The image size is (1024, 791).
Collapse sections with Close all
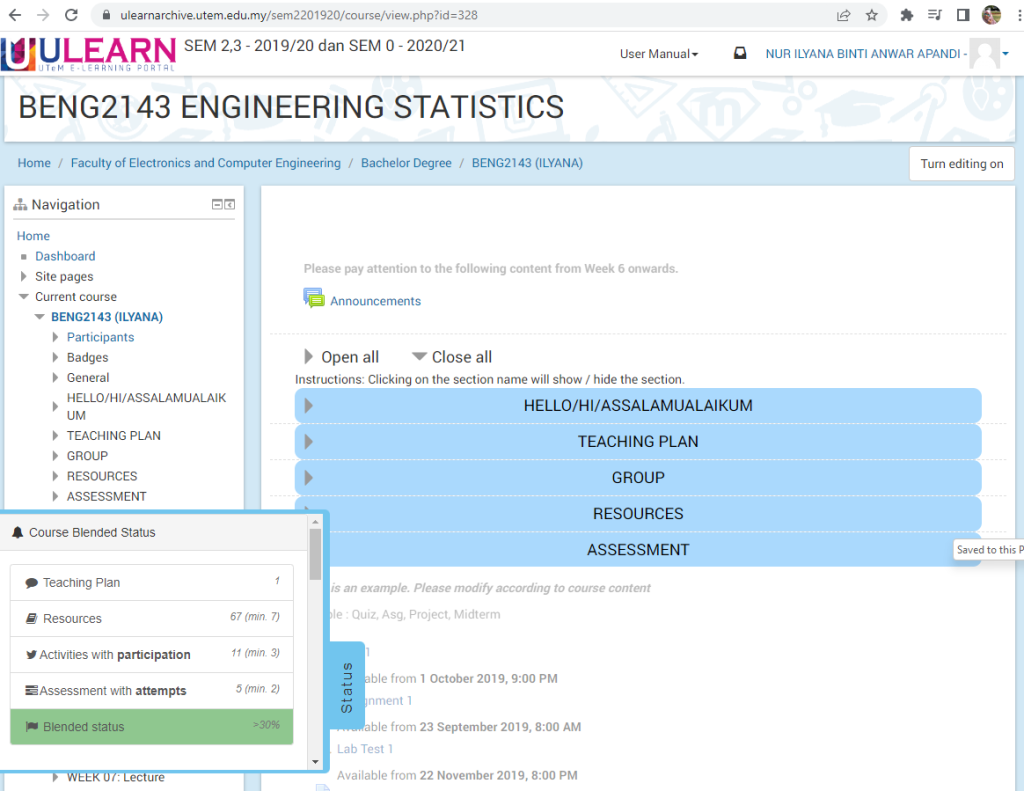[452, 357]
